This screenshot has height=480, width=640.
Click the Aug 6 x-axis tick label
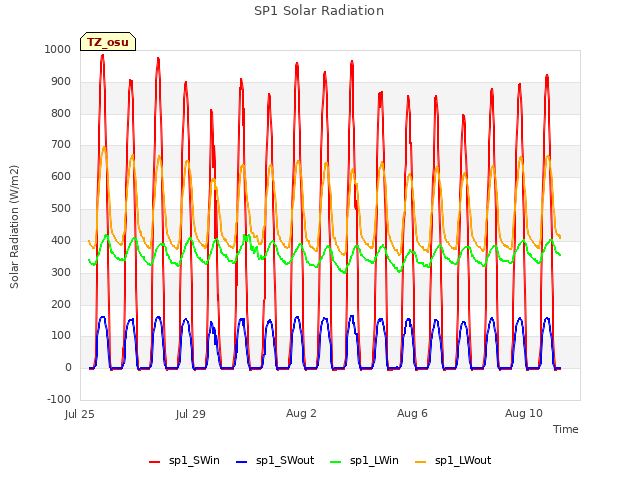click(x=412, y=413)
